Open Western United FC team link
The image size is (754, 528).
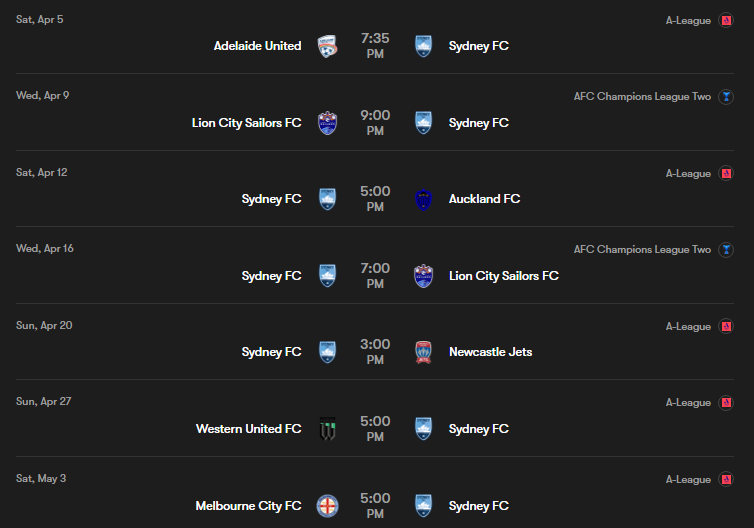coord(249,429)
